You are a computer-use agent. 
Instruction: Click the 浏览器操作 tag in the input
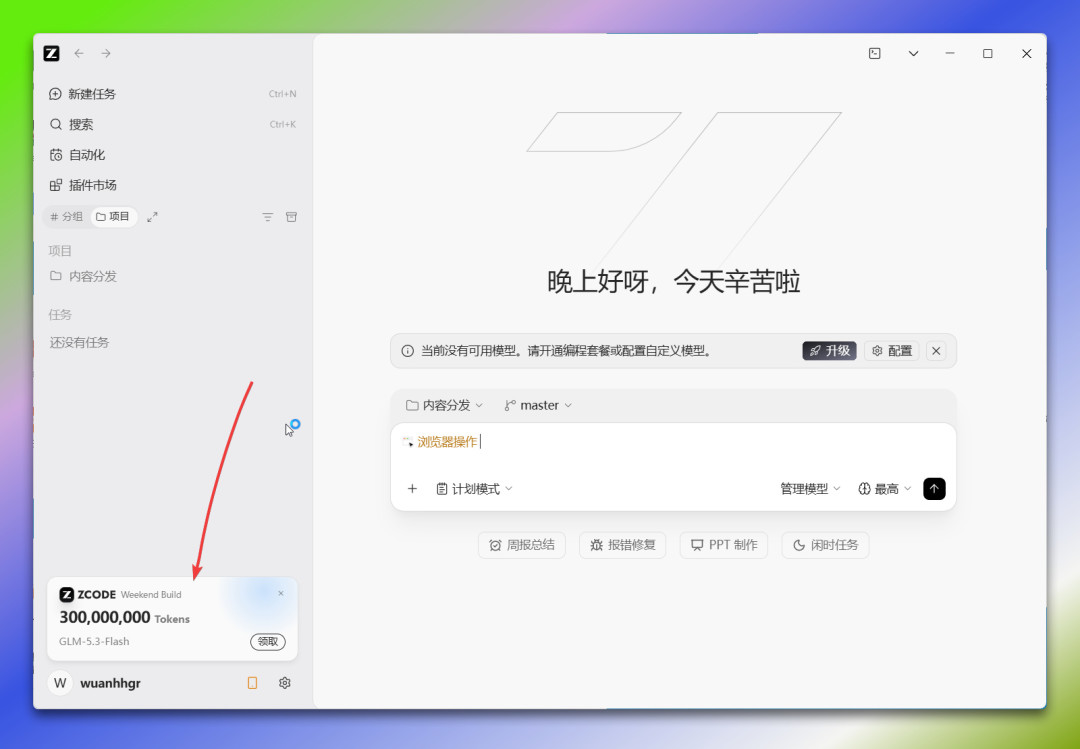440,442
